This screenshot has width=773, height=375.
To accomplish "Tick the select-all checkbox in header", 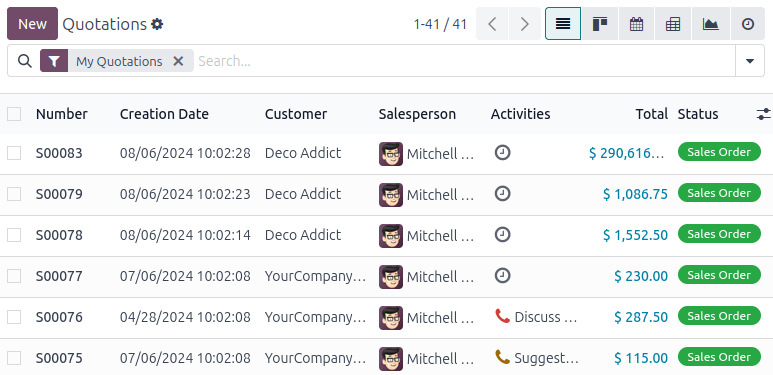I will pos(14,114).
